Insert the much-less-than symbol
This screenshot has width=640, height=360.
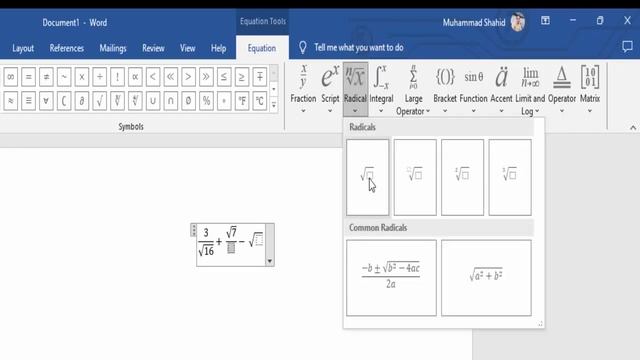tap(171, 77)
